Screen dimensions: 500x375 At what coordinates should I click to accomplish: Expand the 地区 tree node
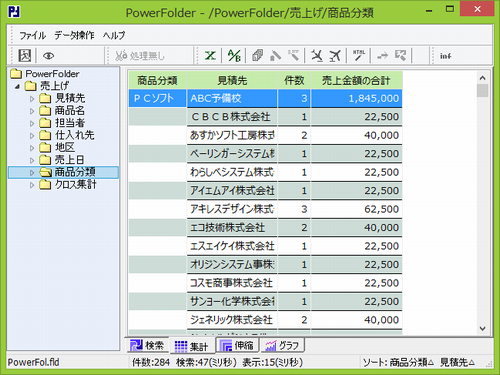coord(32,148)
